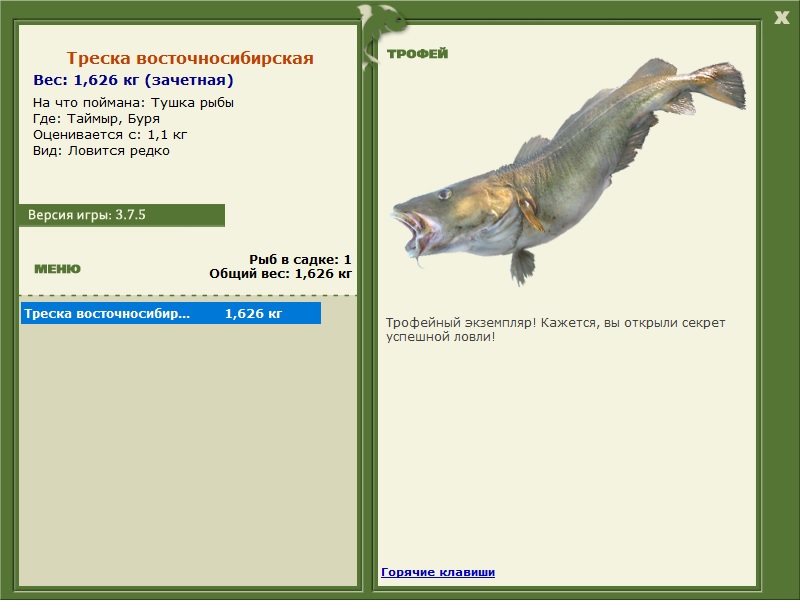Click the Трофейный экземпляр message text
This screenshot has width=800, height=614.
coord(555,330)
